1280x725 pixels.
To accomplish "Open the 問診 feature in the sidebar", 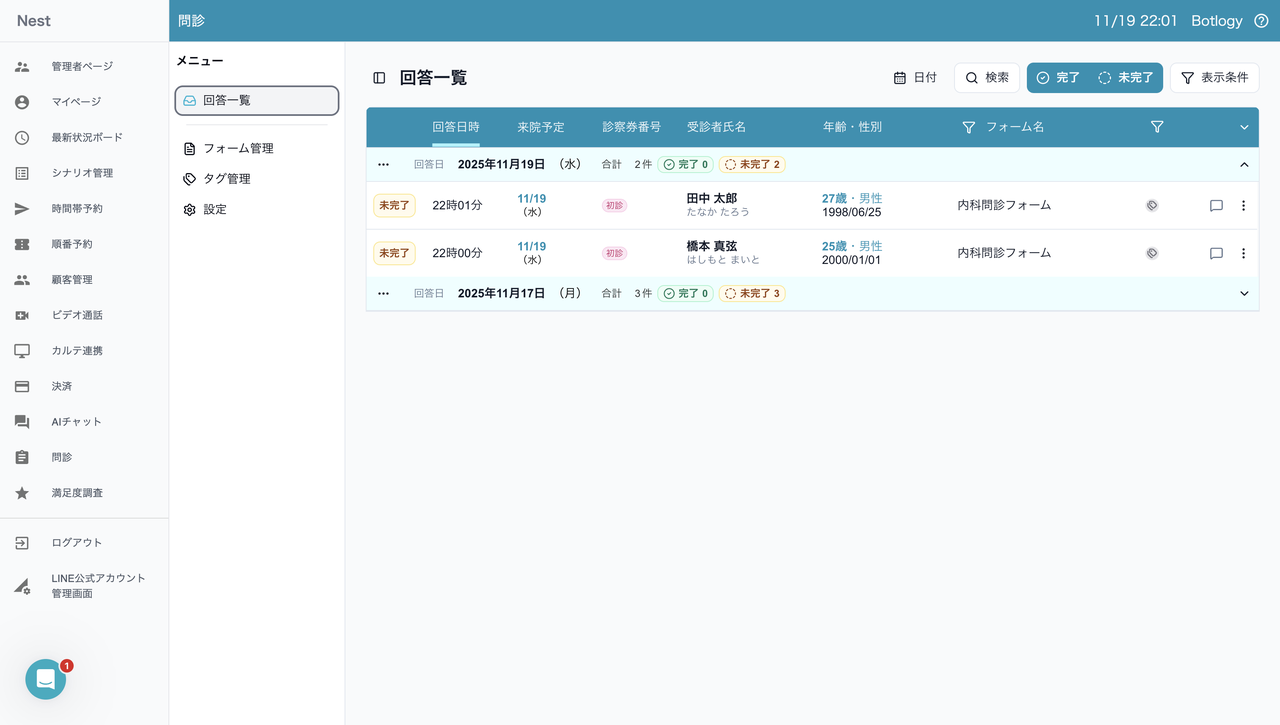I will pyautogui.click(x=62, y=457).
